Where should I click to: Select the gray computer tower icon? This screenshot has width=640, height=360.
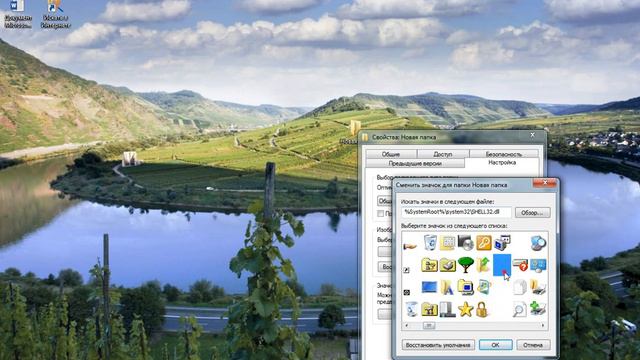tap(447, 309)
